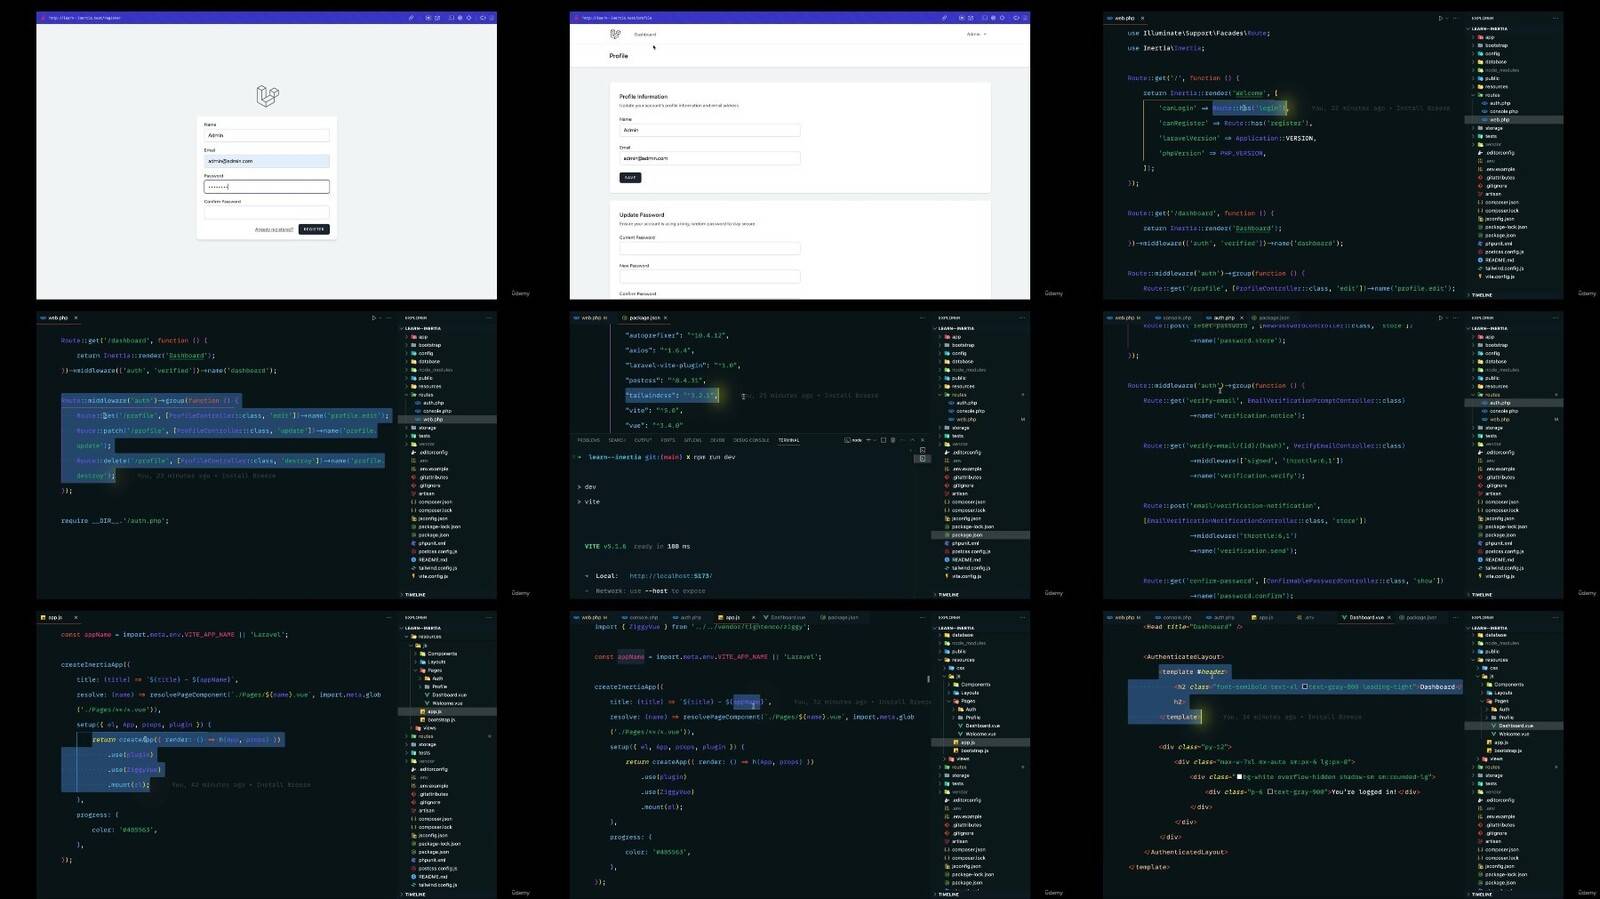Focus the Confirm Password field on the Register page
The image size is (1600, 899).
266,212
